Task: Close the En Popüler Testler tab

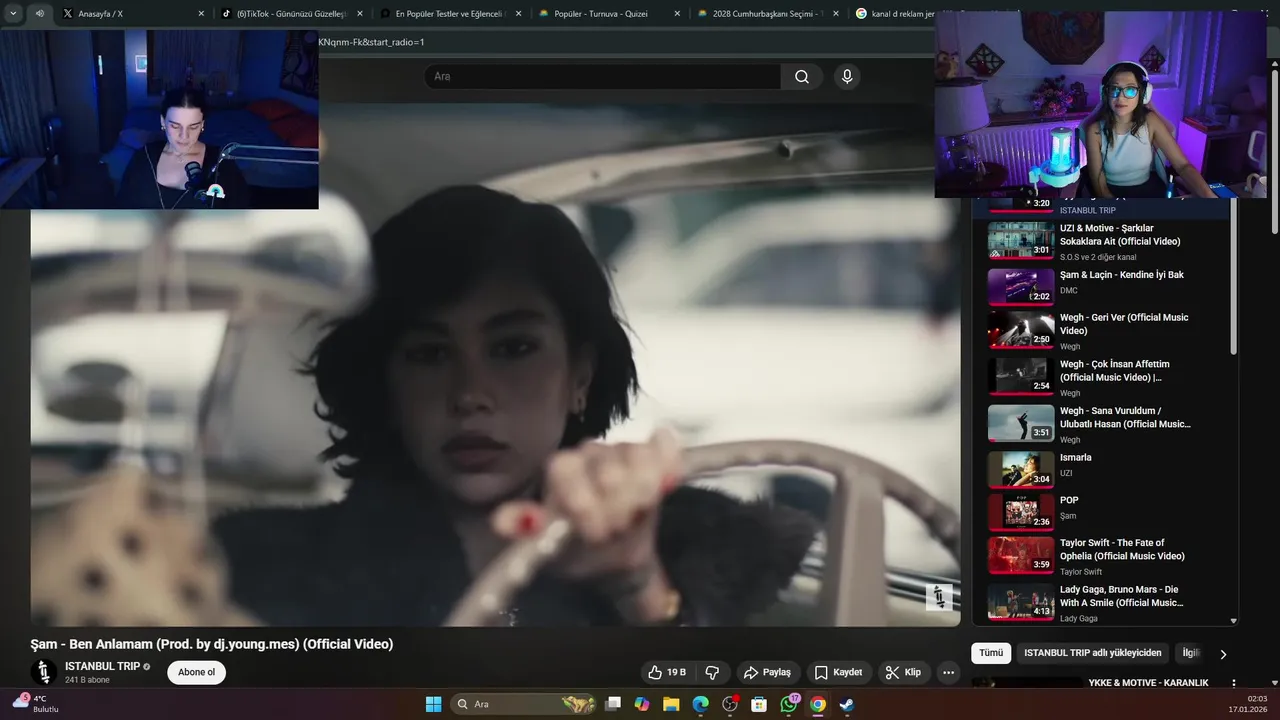Action: (519, 14)
